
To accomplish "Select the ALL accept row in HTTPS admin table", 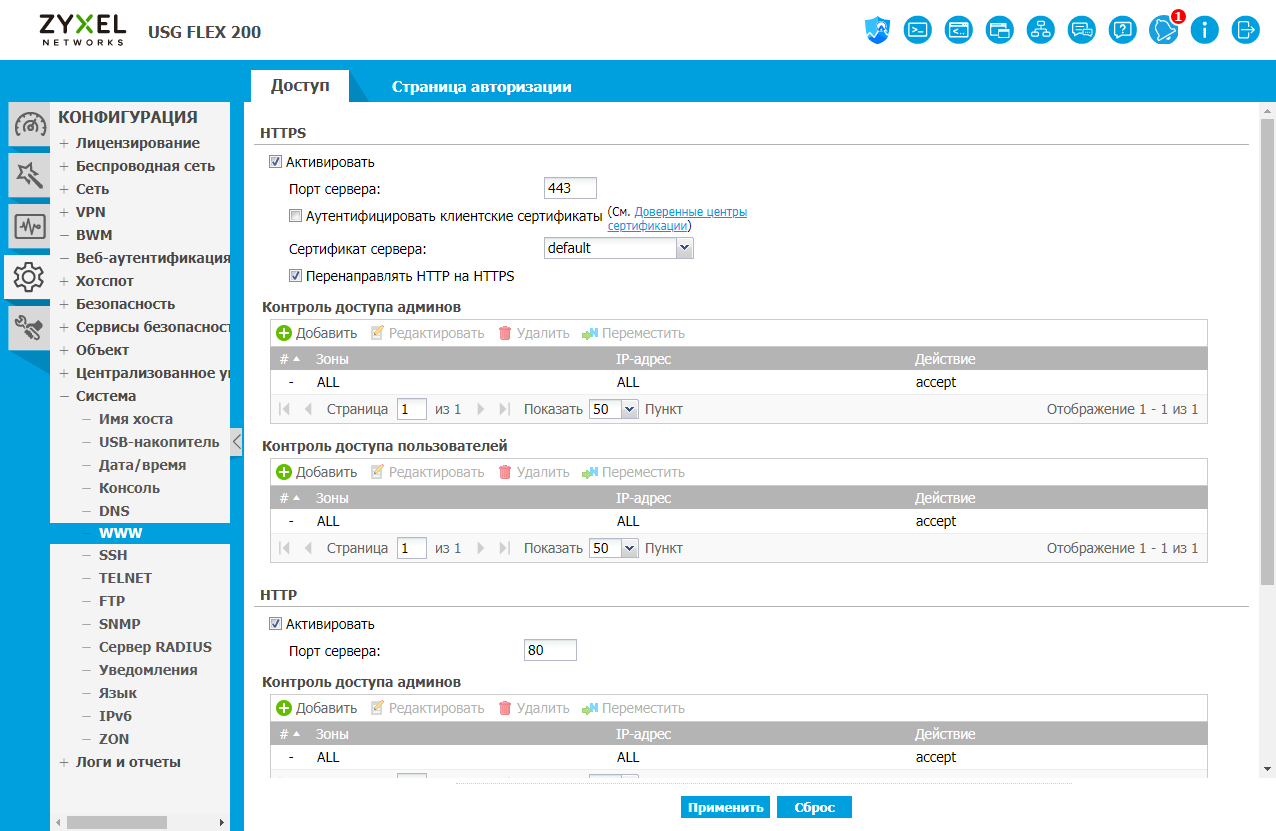I will coord(738,382).
